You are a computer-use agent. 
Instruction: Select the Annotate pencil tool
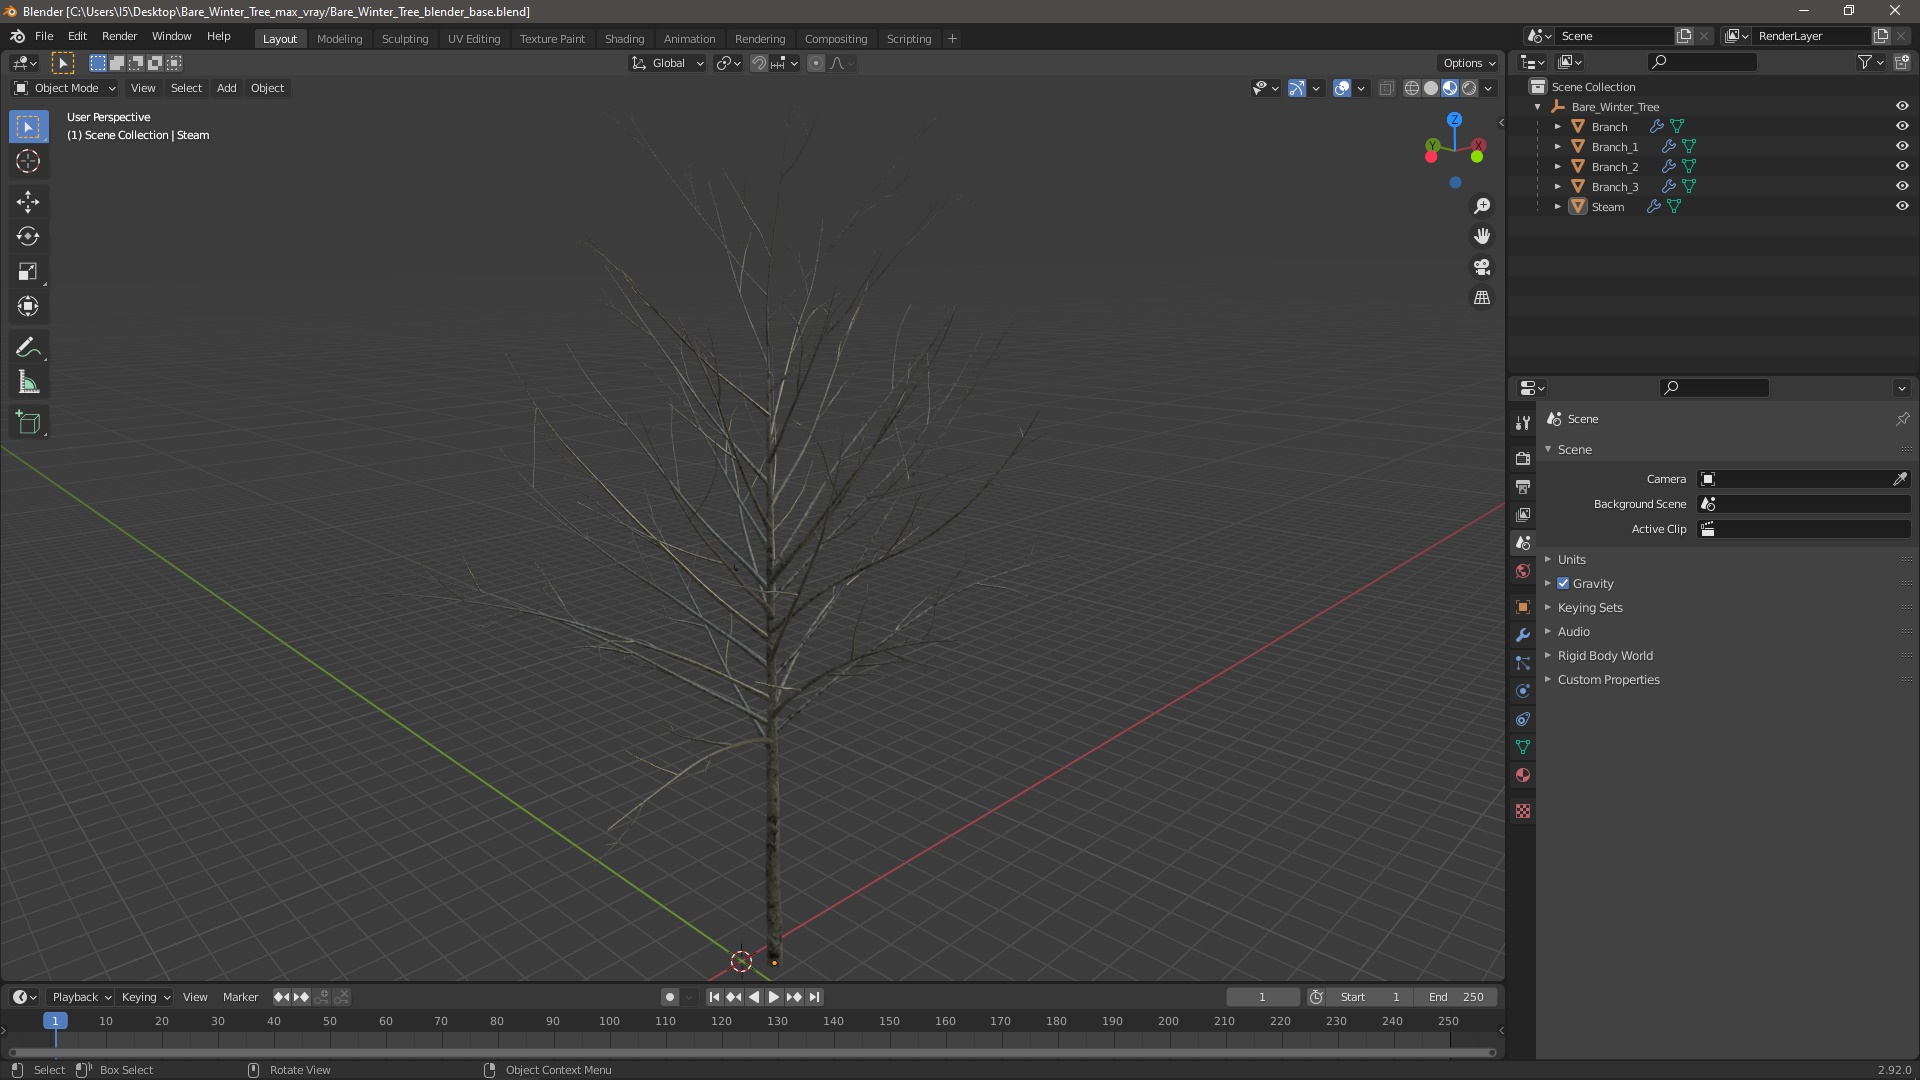pyautogui.click(x=28, y=348)
